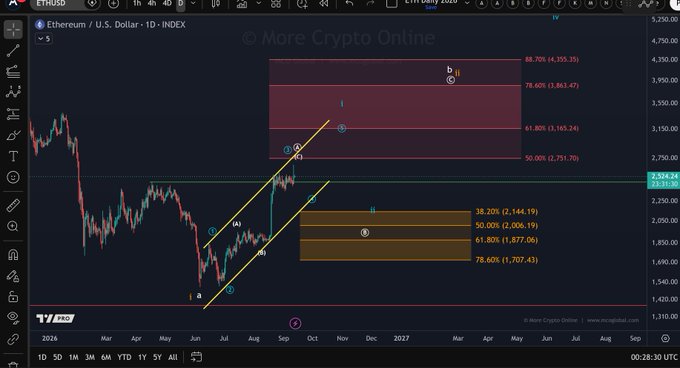Set the time range to 5Y
Viewport: 680px width, 368px height.
click(x=157, y=357)
